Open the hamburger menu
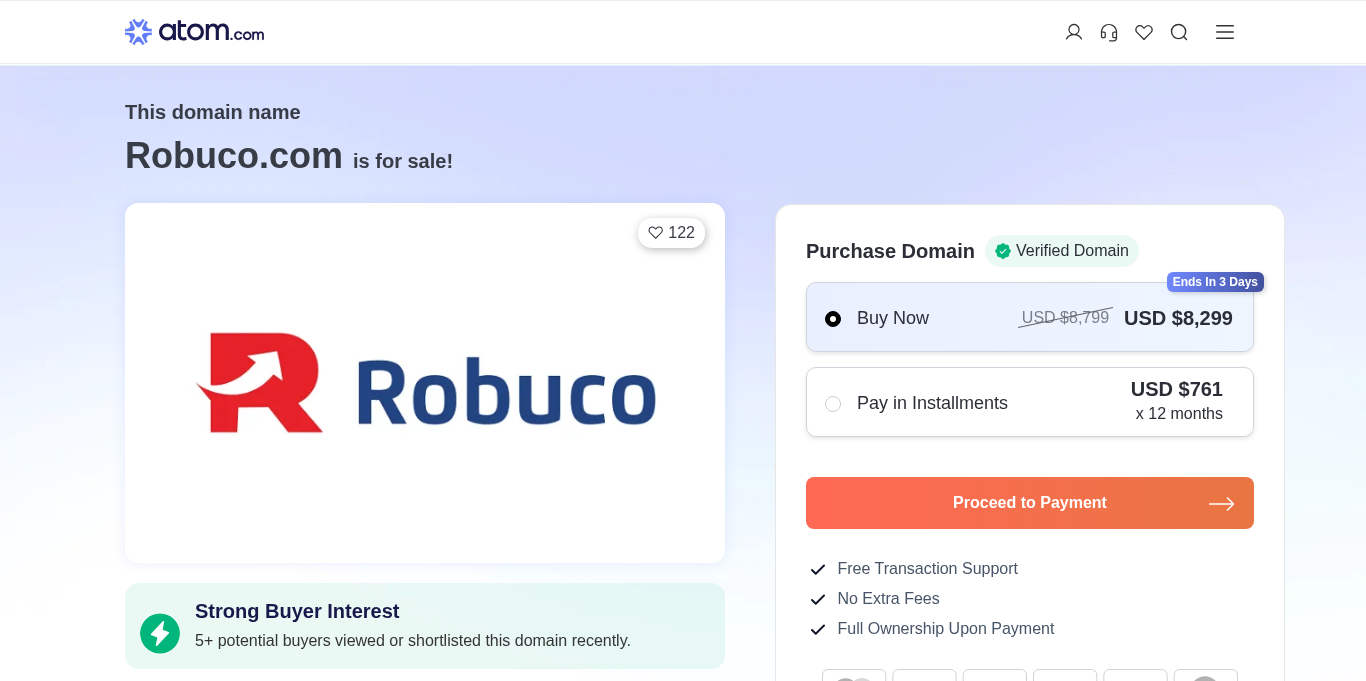 point(1225,32)
